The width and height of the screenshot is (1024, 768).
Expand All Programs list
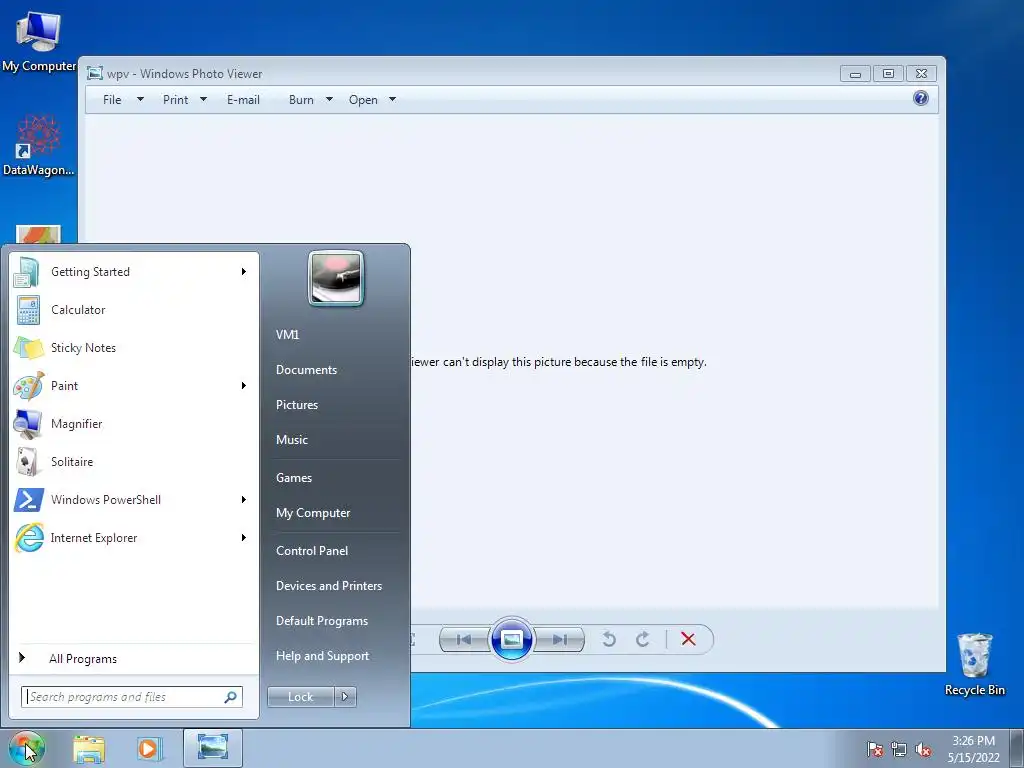[82, 658]
